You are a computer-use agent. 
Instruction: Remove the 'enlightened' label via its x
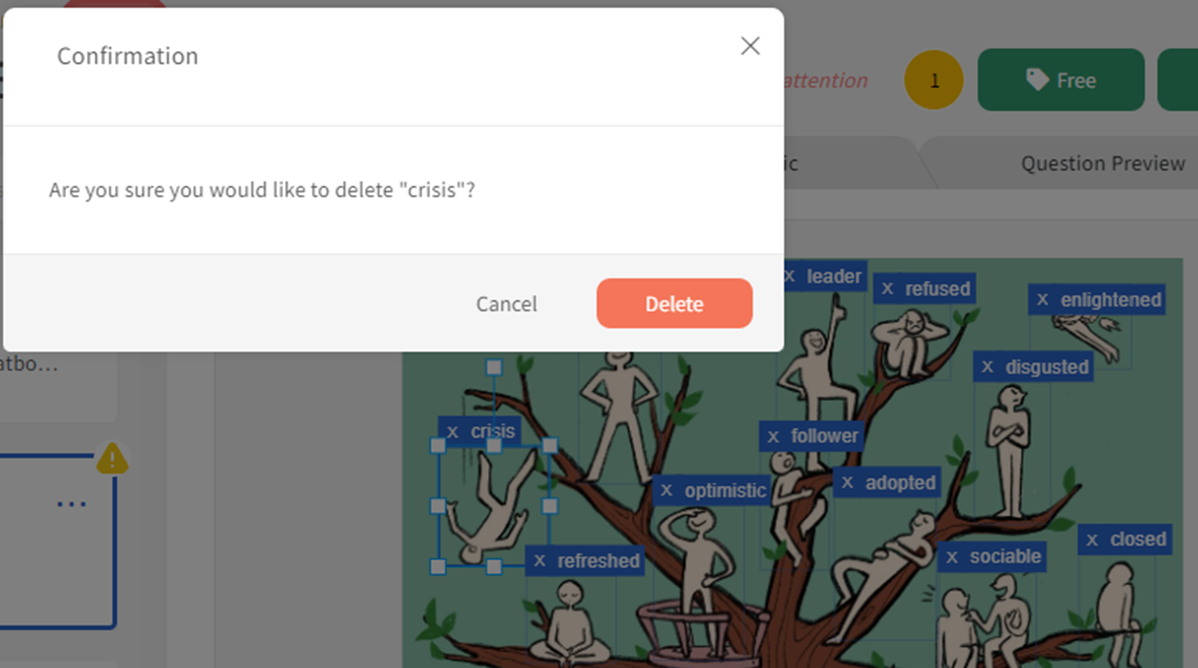click(x=1042, y=300)
